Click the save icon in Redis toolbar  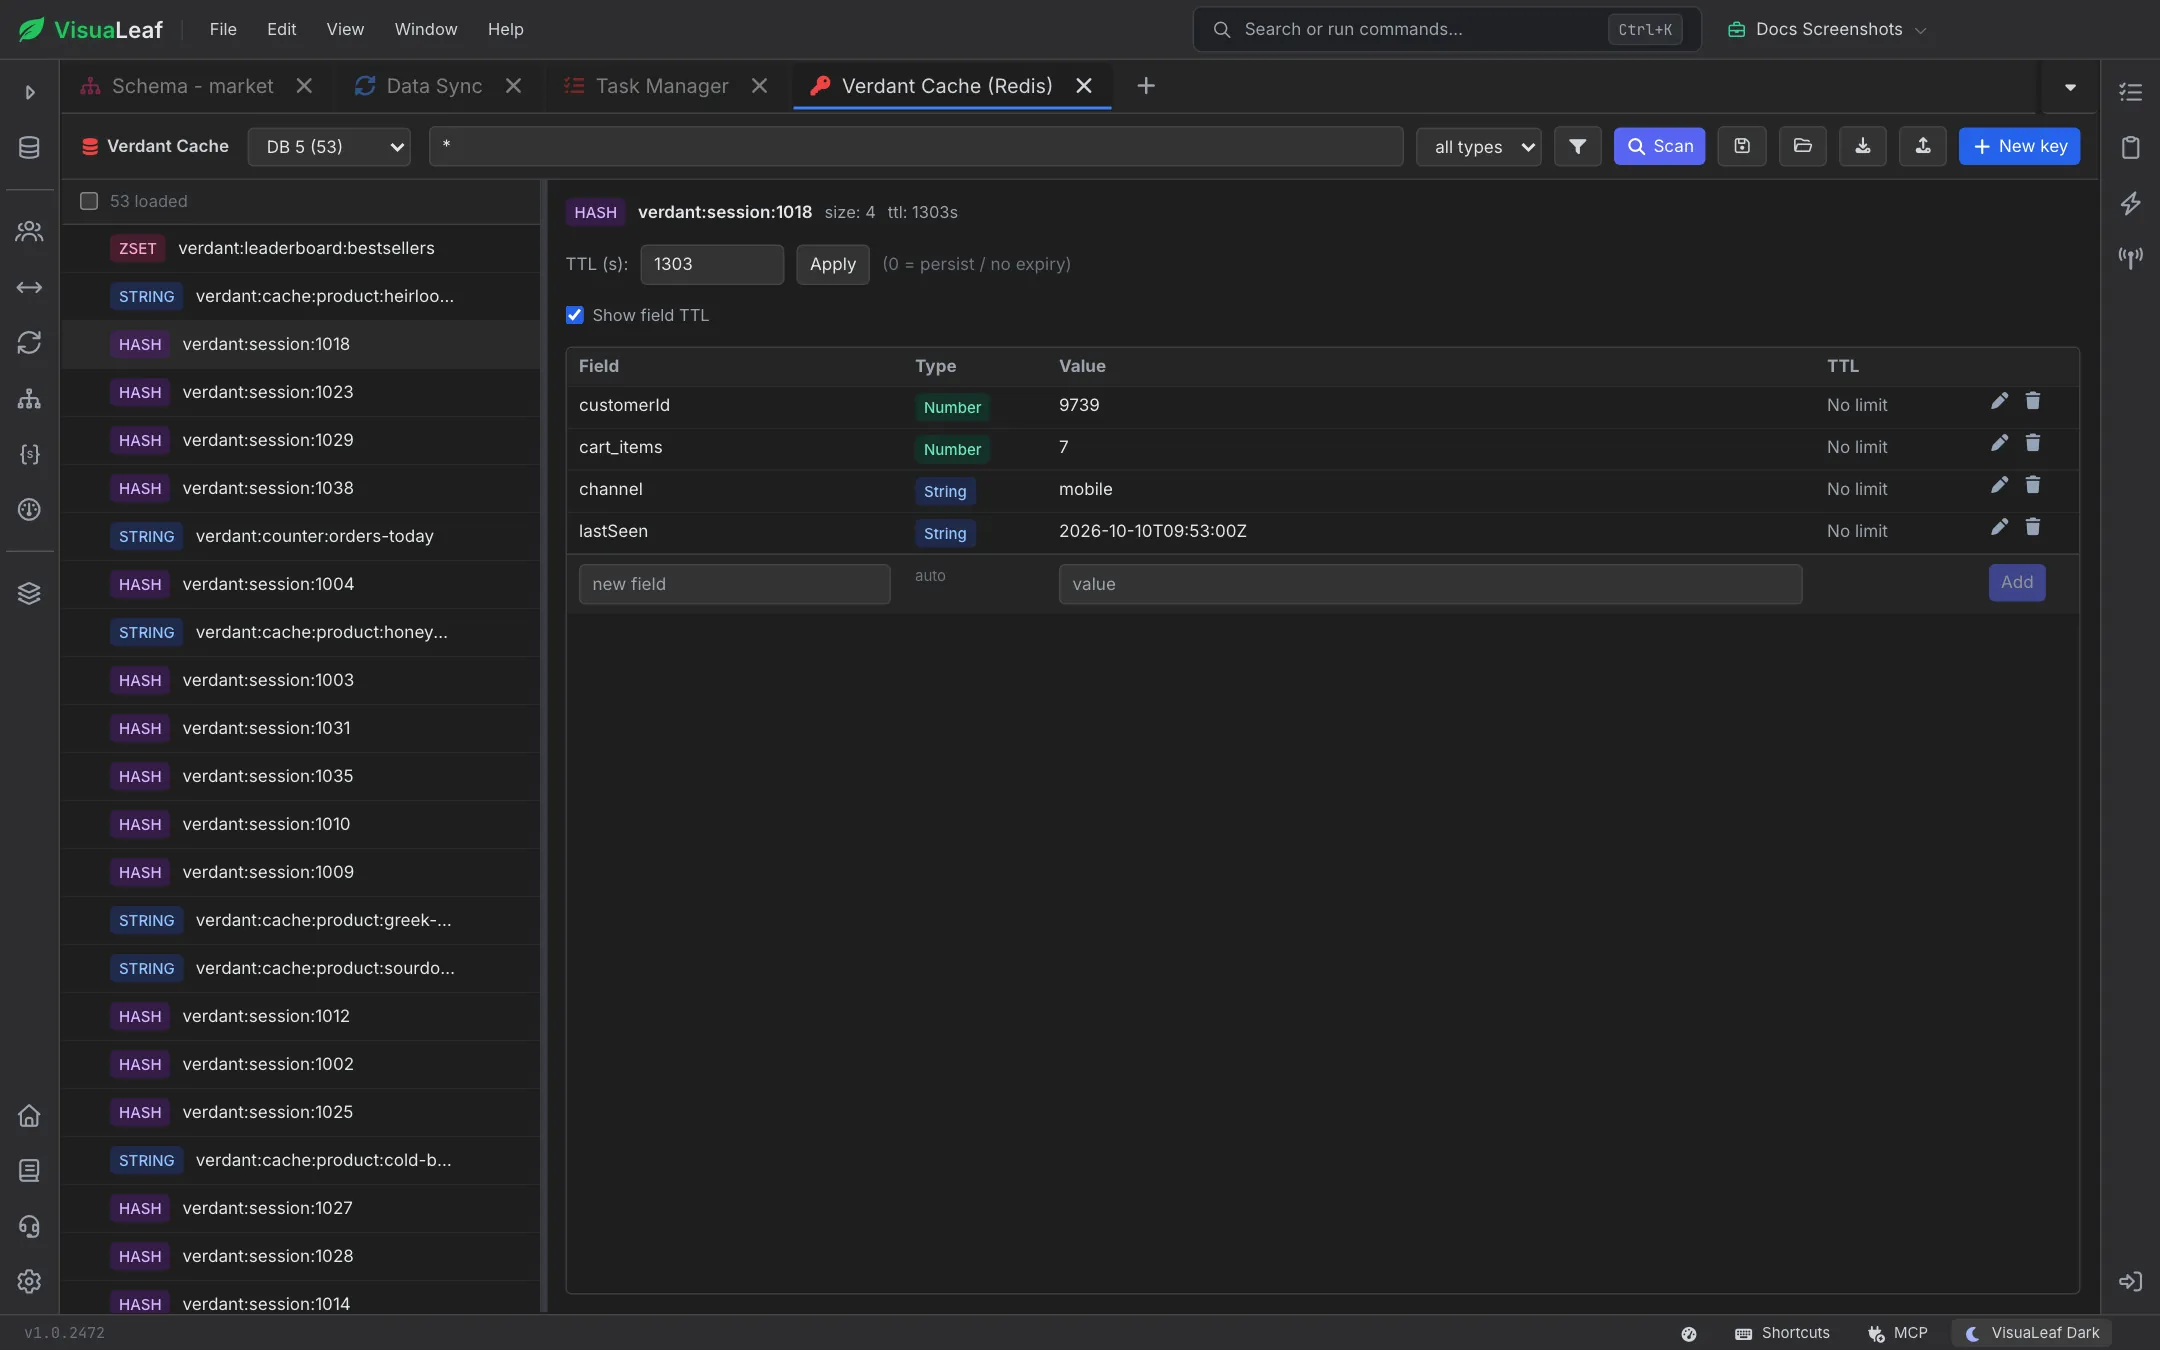[1742, 146]
